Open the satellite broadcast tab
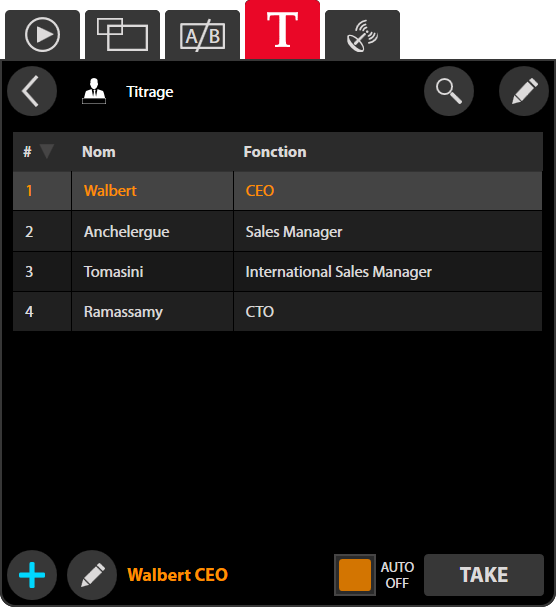The width and height of the screenshot is (556, 607). (x=362, y=35)
